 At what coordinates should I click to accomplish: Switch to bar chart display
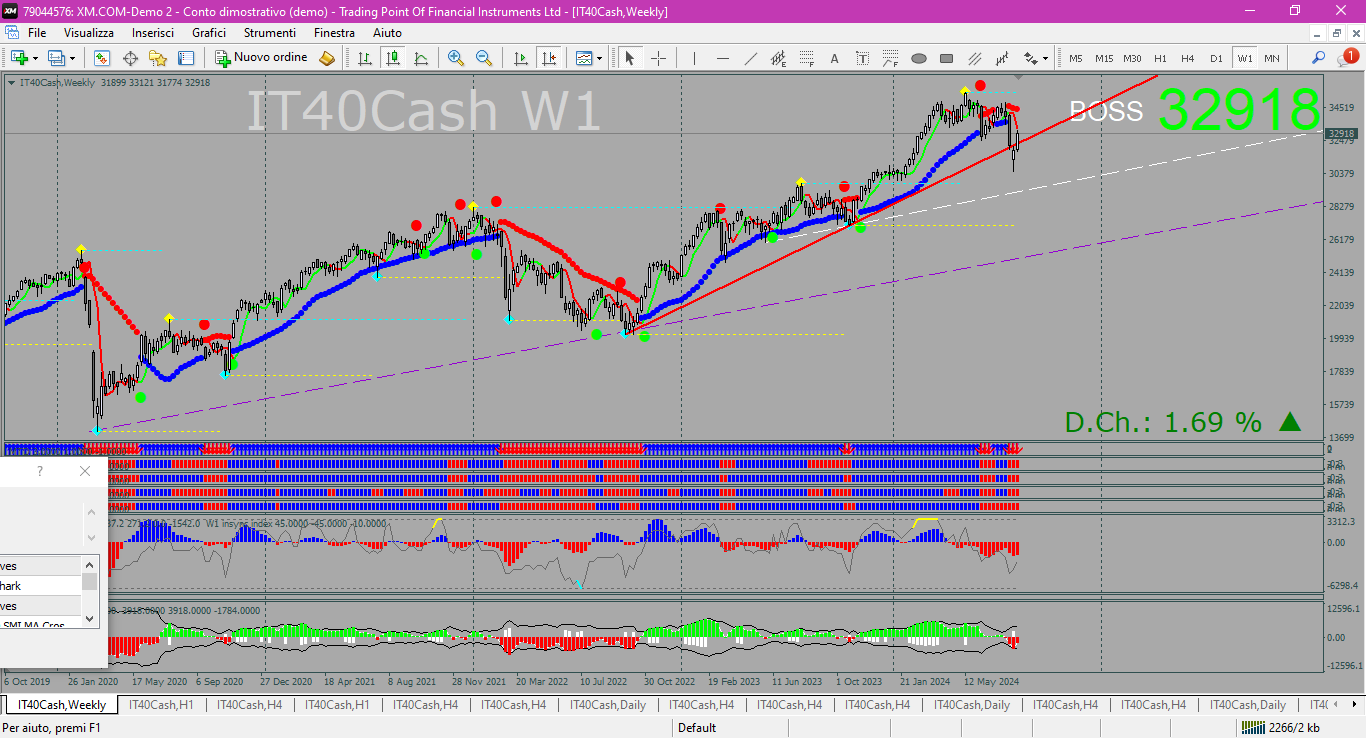(x=365, y=58)
